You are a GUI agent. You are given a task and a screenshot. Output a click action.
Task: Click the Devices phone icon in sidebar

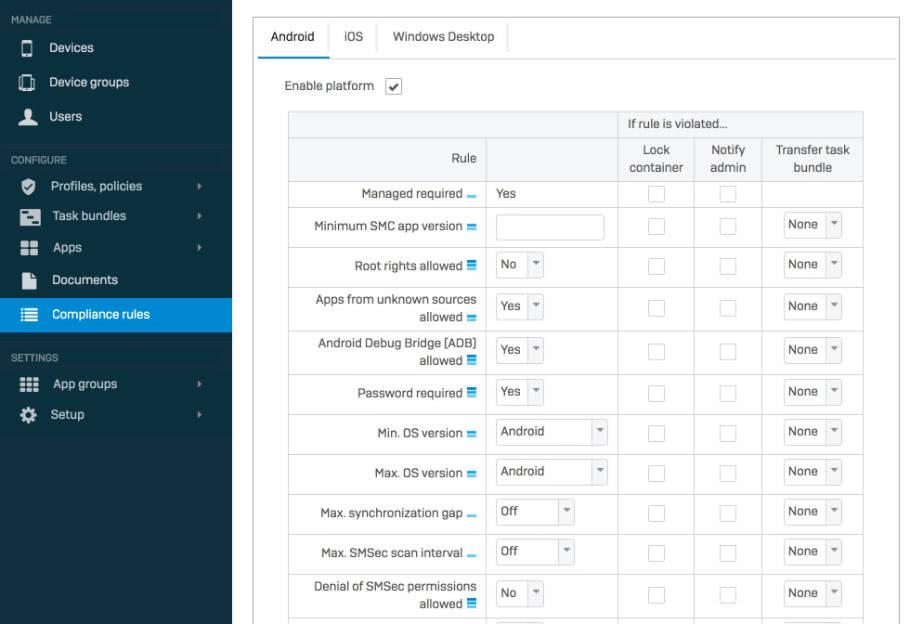(x=27, y=48)
